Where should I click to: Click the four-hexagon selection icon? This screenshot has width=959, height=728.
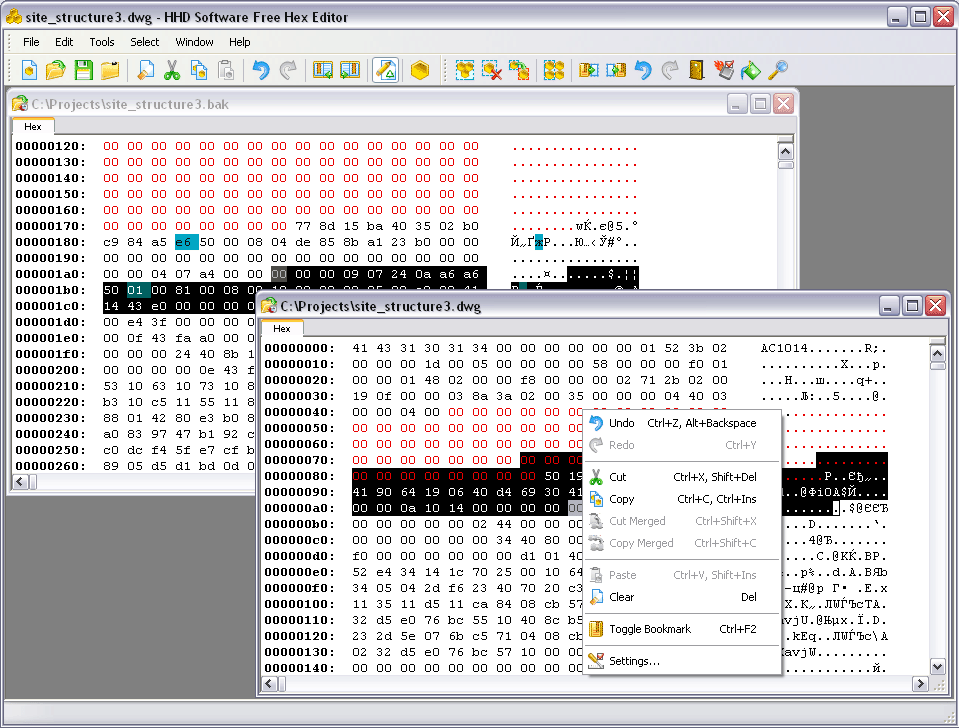(x=554, y=70)
